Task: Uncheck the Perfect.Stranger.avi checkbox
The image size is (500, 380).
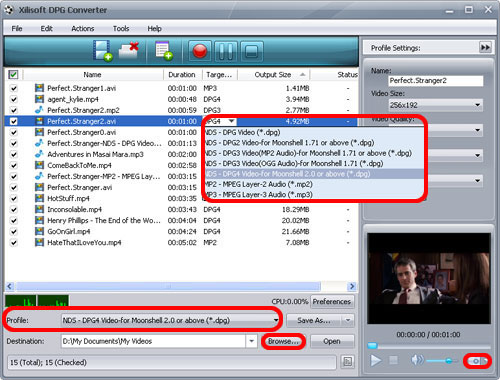Action: tap(14, 187)
